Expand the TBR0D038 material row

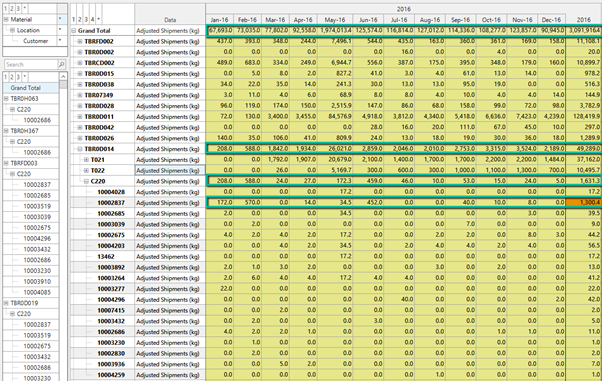[80, 84]
